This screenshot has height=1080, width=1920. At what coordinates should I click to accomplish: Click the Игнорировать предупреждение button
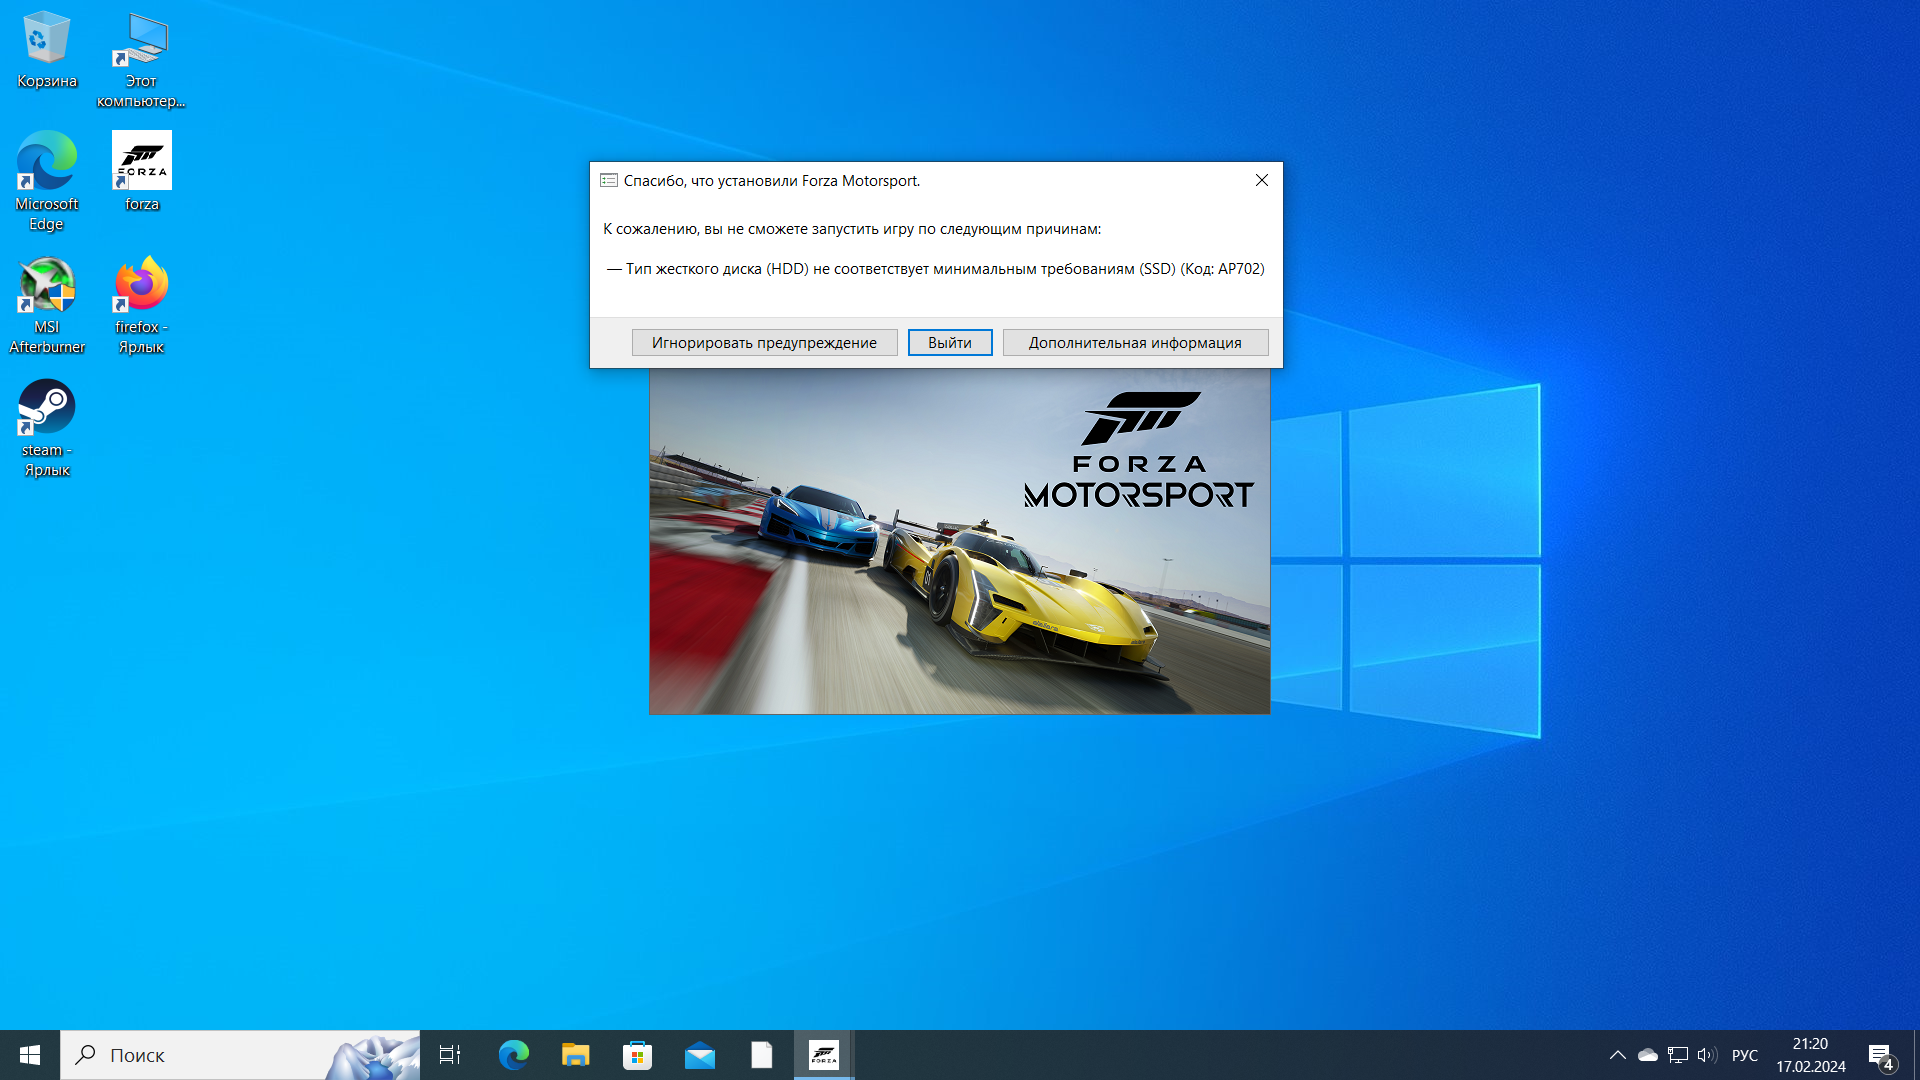(764, 342)
